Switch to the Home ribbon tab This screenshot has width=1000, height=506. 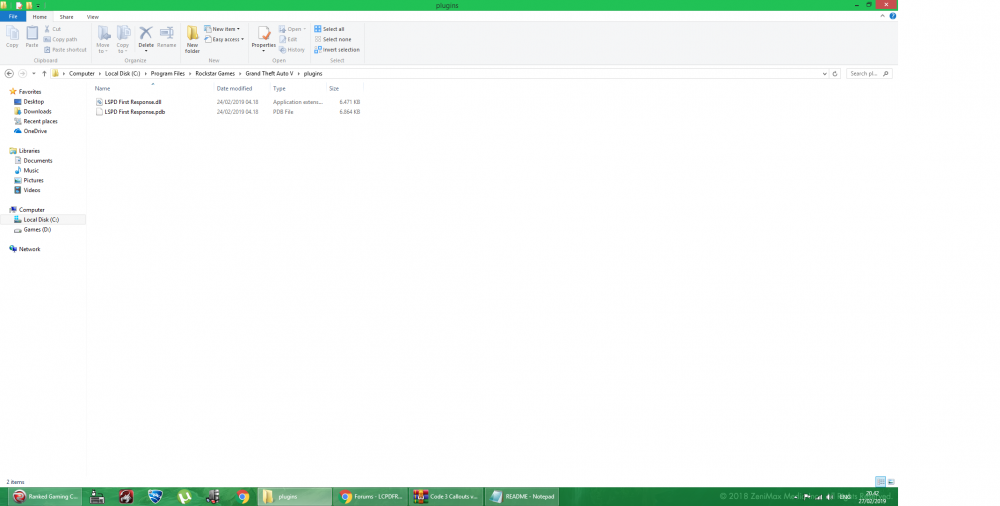[x=40, y=17]
